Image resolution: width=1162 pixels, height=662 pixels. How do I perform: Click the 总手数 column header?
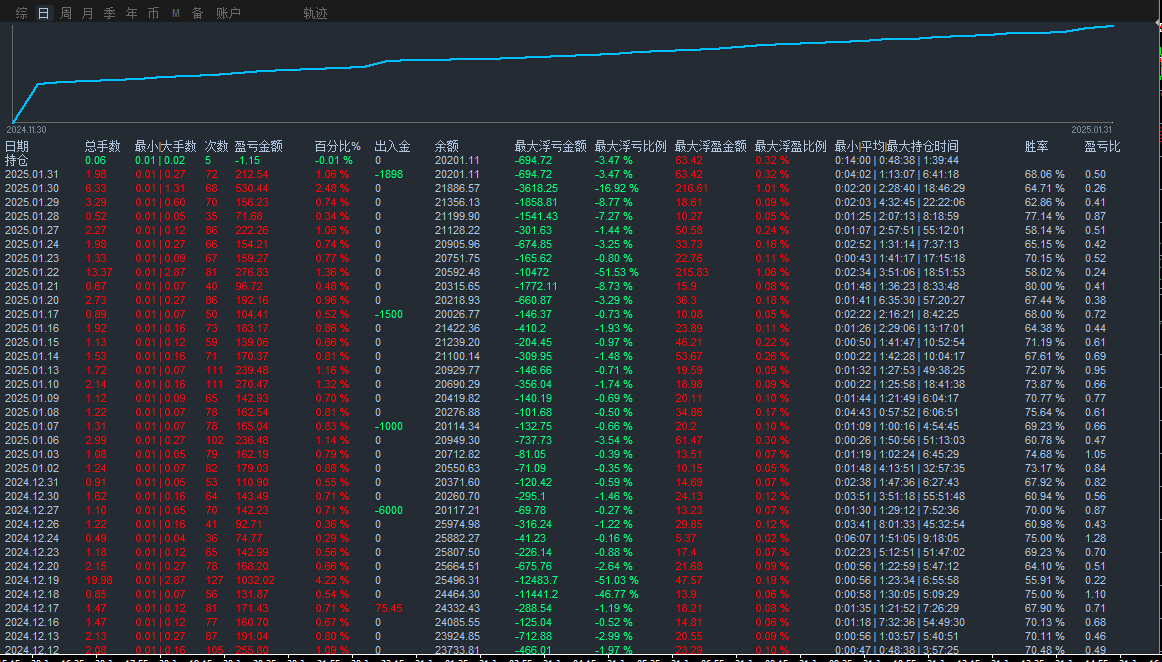tap(102, 146)
